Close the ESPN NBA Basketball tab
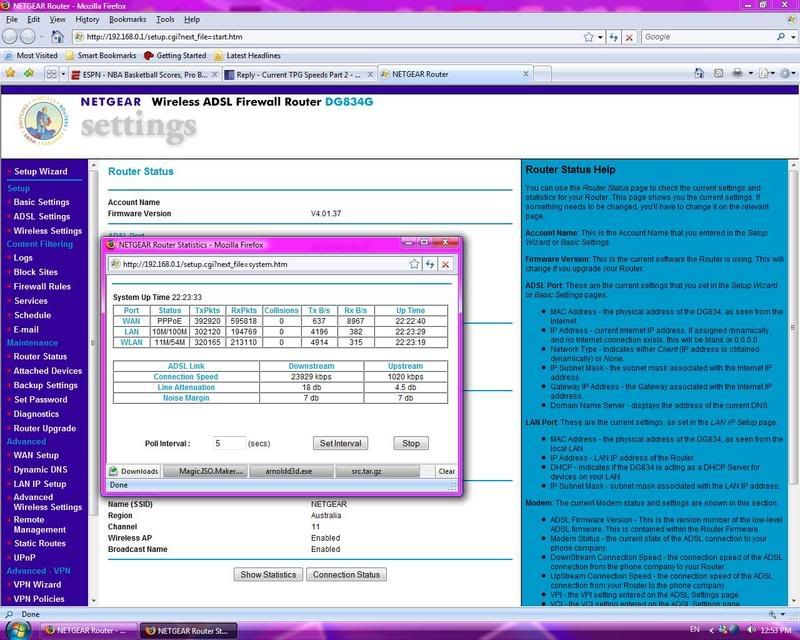The width and height of the screenshot is (800, 640). pyautogui.click(x=215, y=75)
